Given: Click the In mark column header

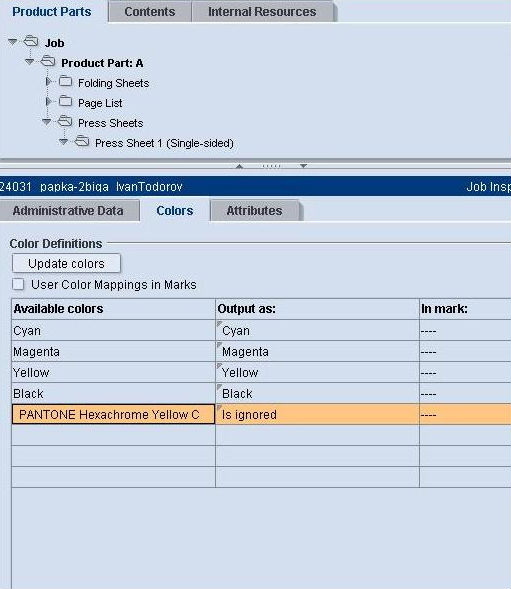Looking at the screenshot, I should (465, 309).
